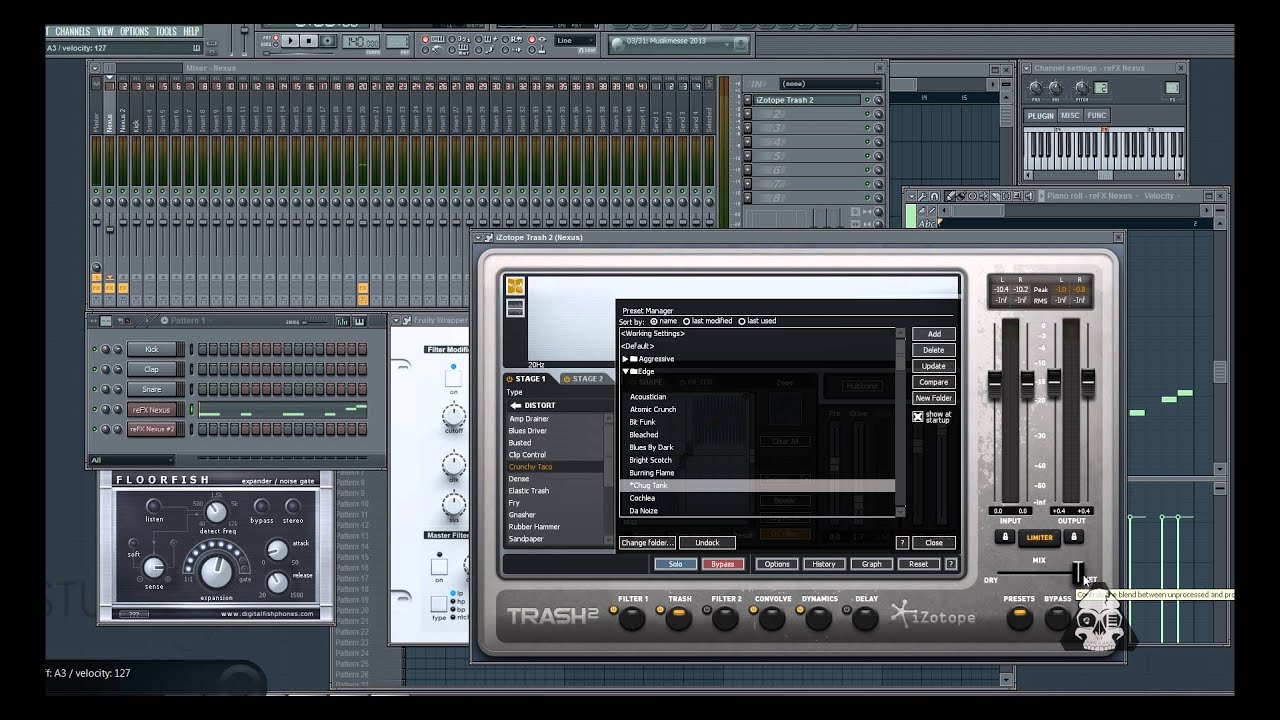Viewport: 1280px width, 720px height.
Task: Click the Filter 2 module knob
Action: tap(726, 619)
